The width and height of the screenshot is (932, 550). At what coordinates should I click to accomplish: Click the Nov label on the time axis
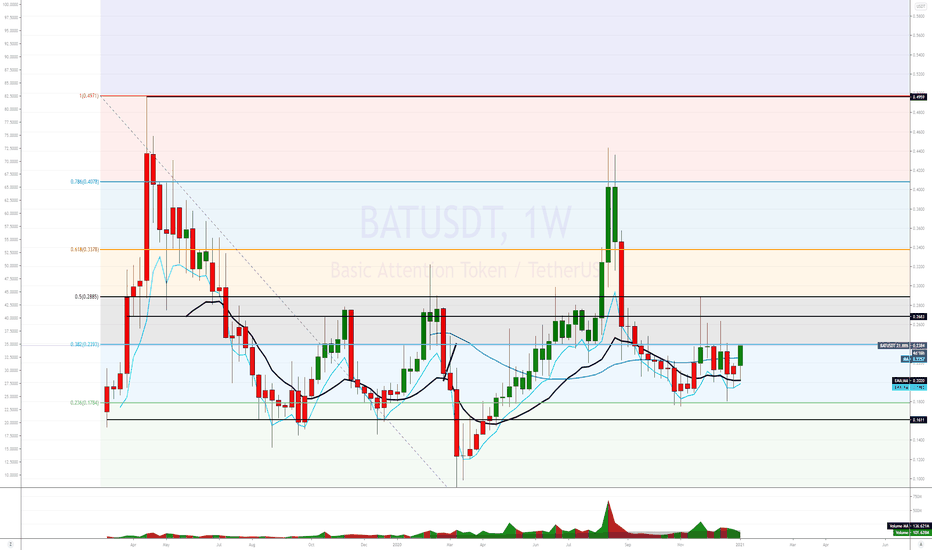(x=681, y=545)
